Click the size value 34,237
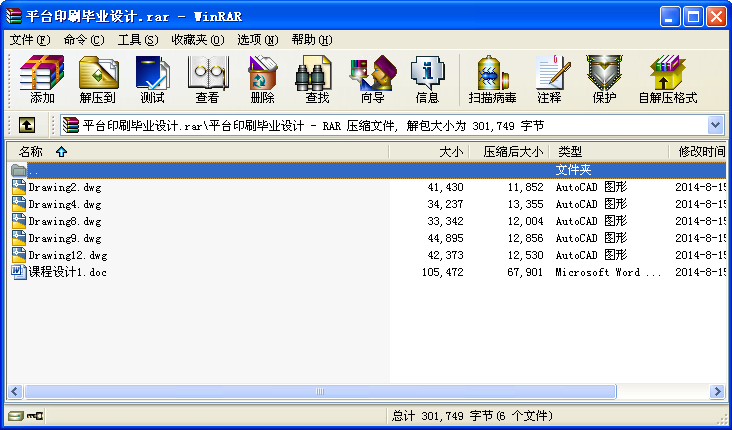This screenshot has width=732, height=430. (x=445, y=204)
